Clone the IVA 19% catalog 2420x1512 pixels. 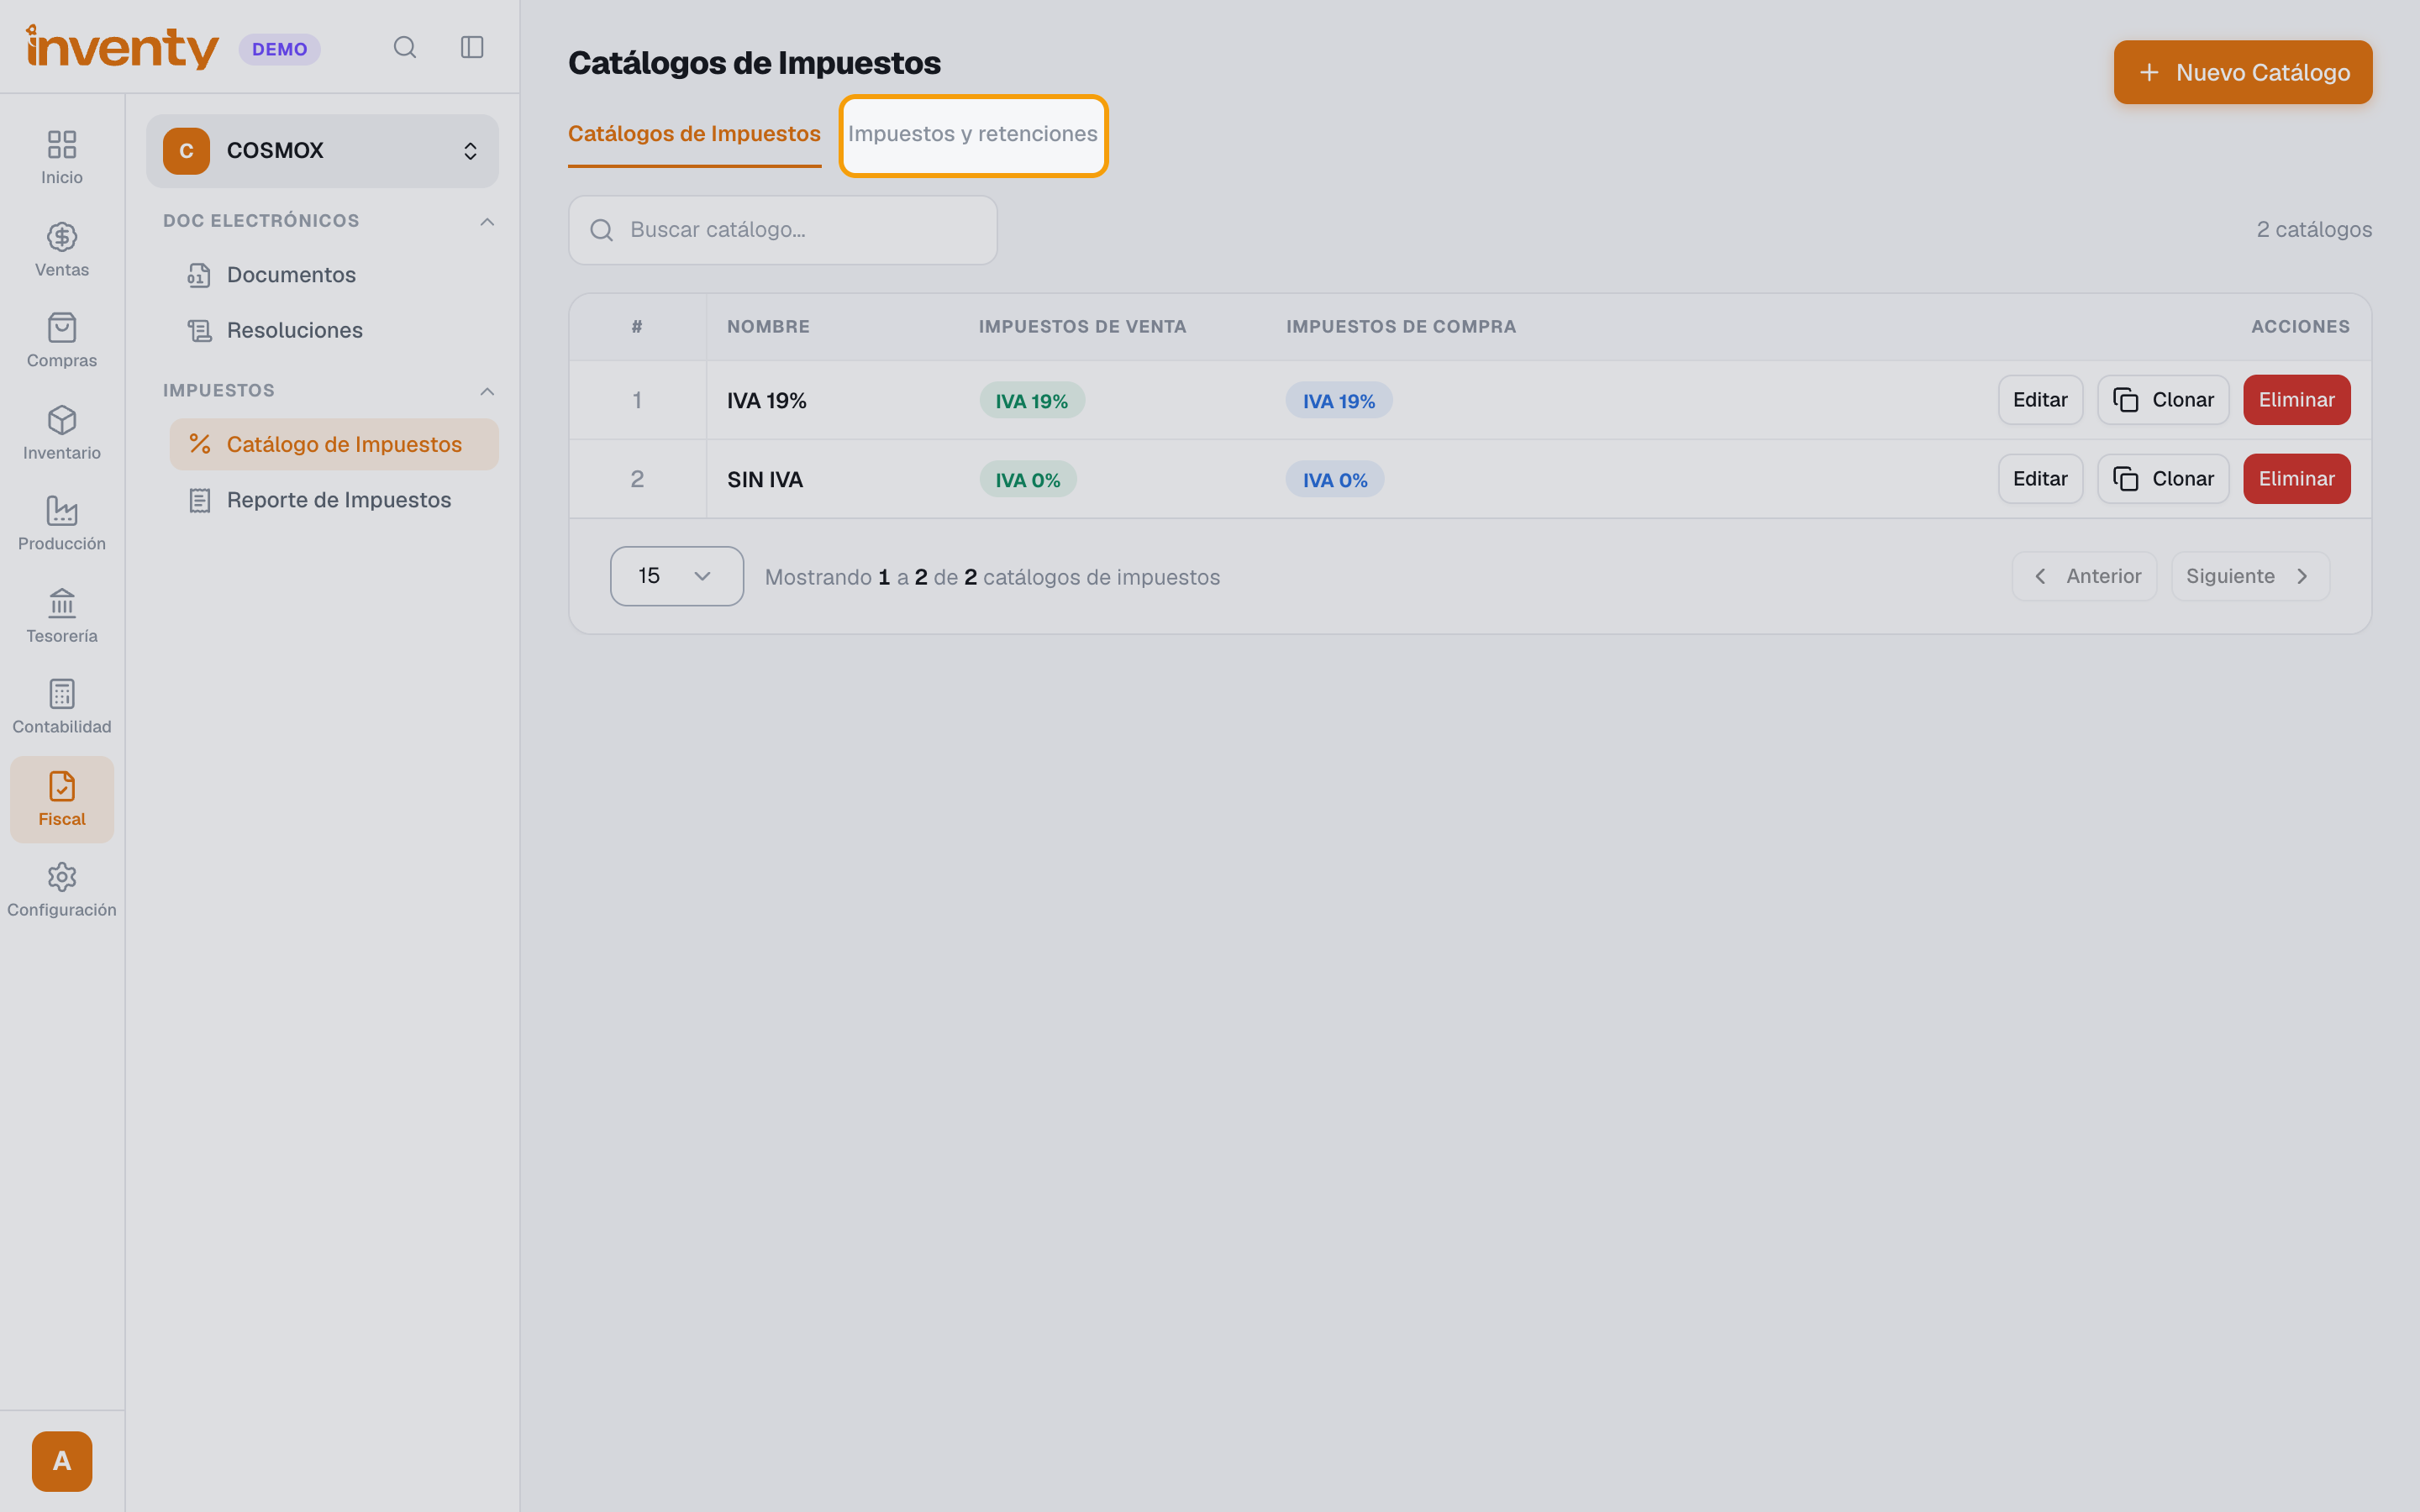(2163, 400)
